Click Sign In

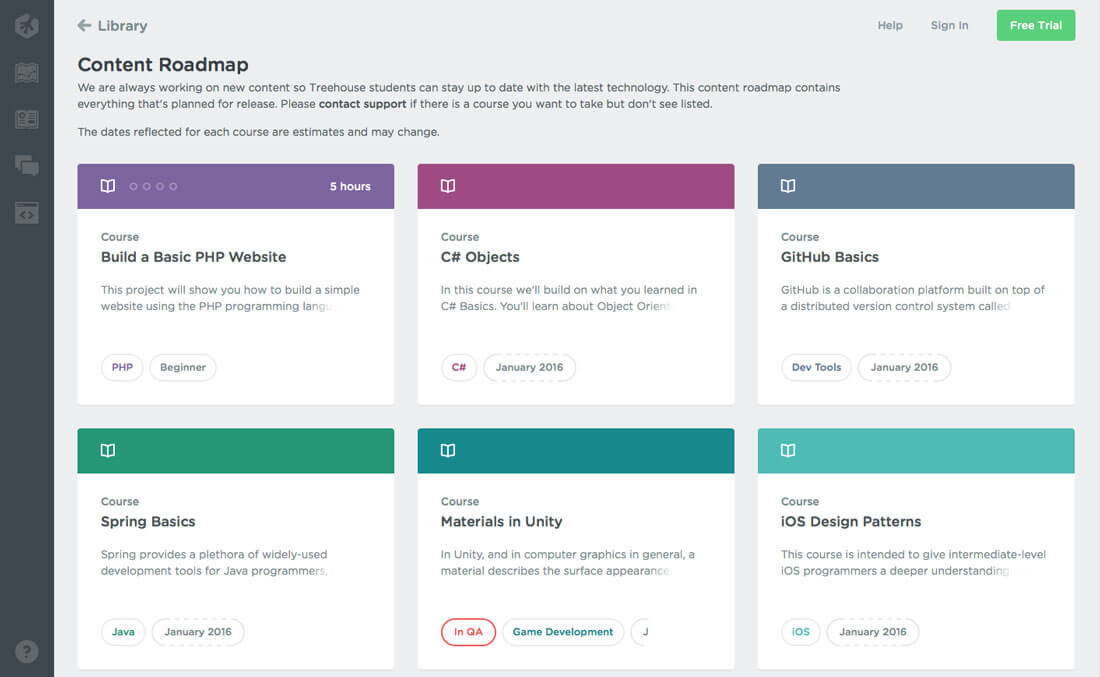click(x=949, y=25)
